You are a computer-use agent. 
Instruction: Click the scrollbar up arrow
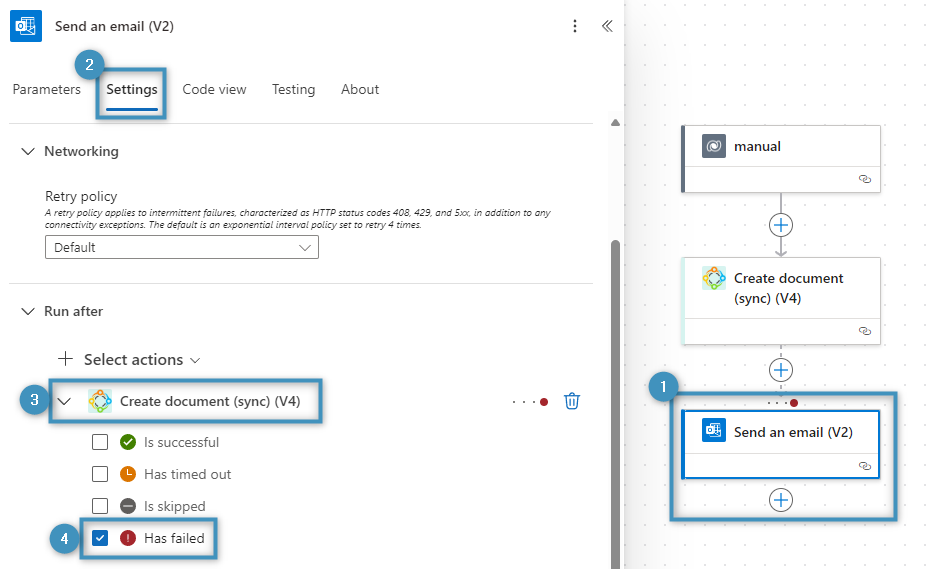(x=616, y=123)
